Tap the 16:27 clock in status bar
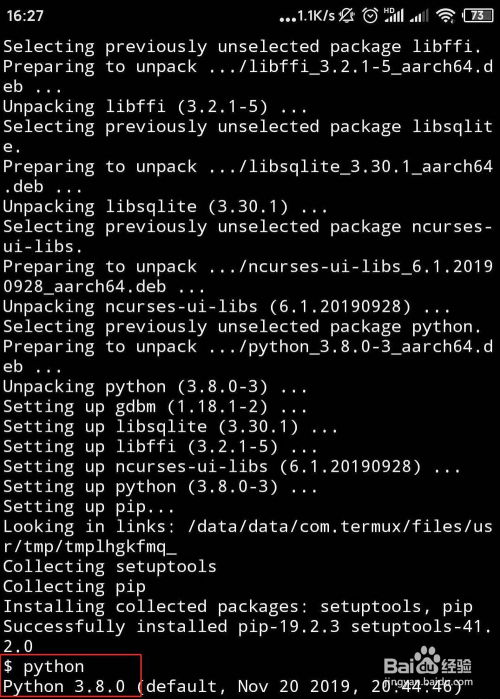 point(25,16)
